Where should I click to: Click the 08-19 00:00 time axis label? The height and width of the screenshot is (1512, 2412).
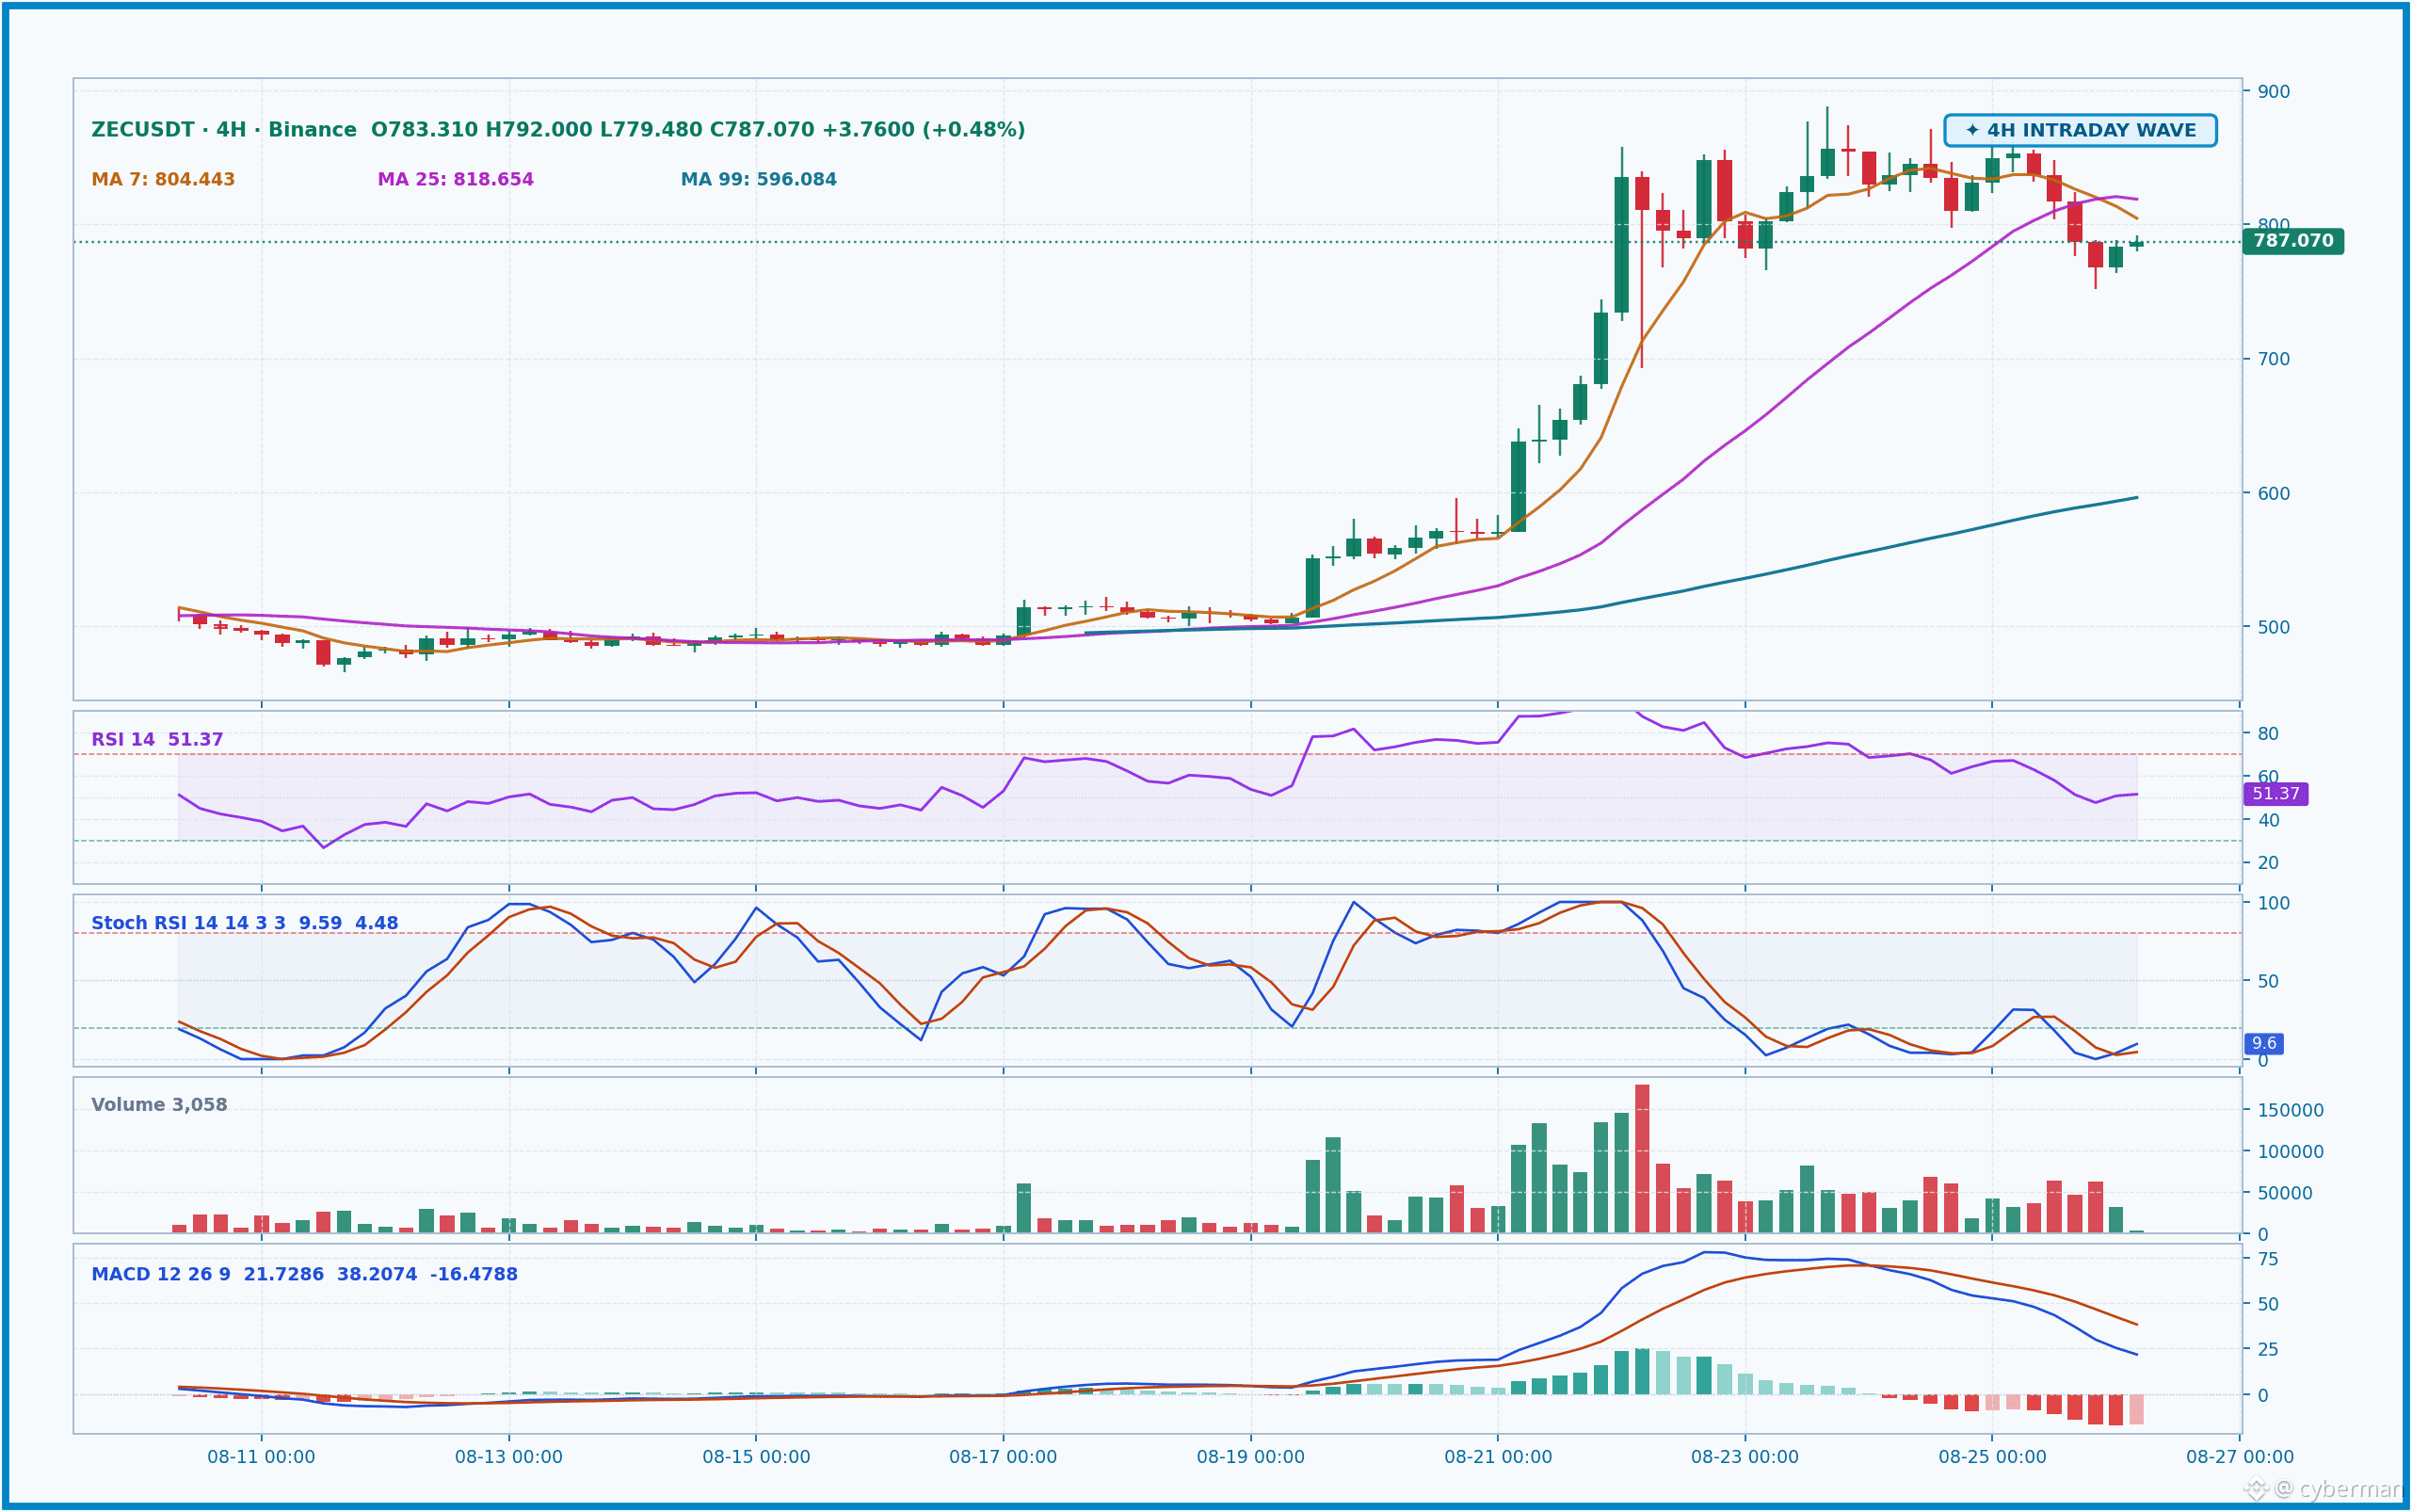coord(1250,1457)
